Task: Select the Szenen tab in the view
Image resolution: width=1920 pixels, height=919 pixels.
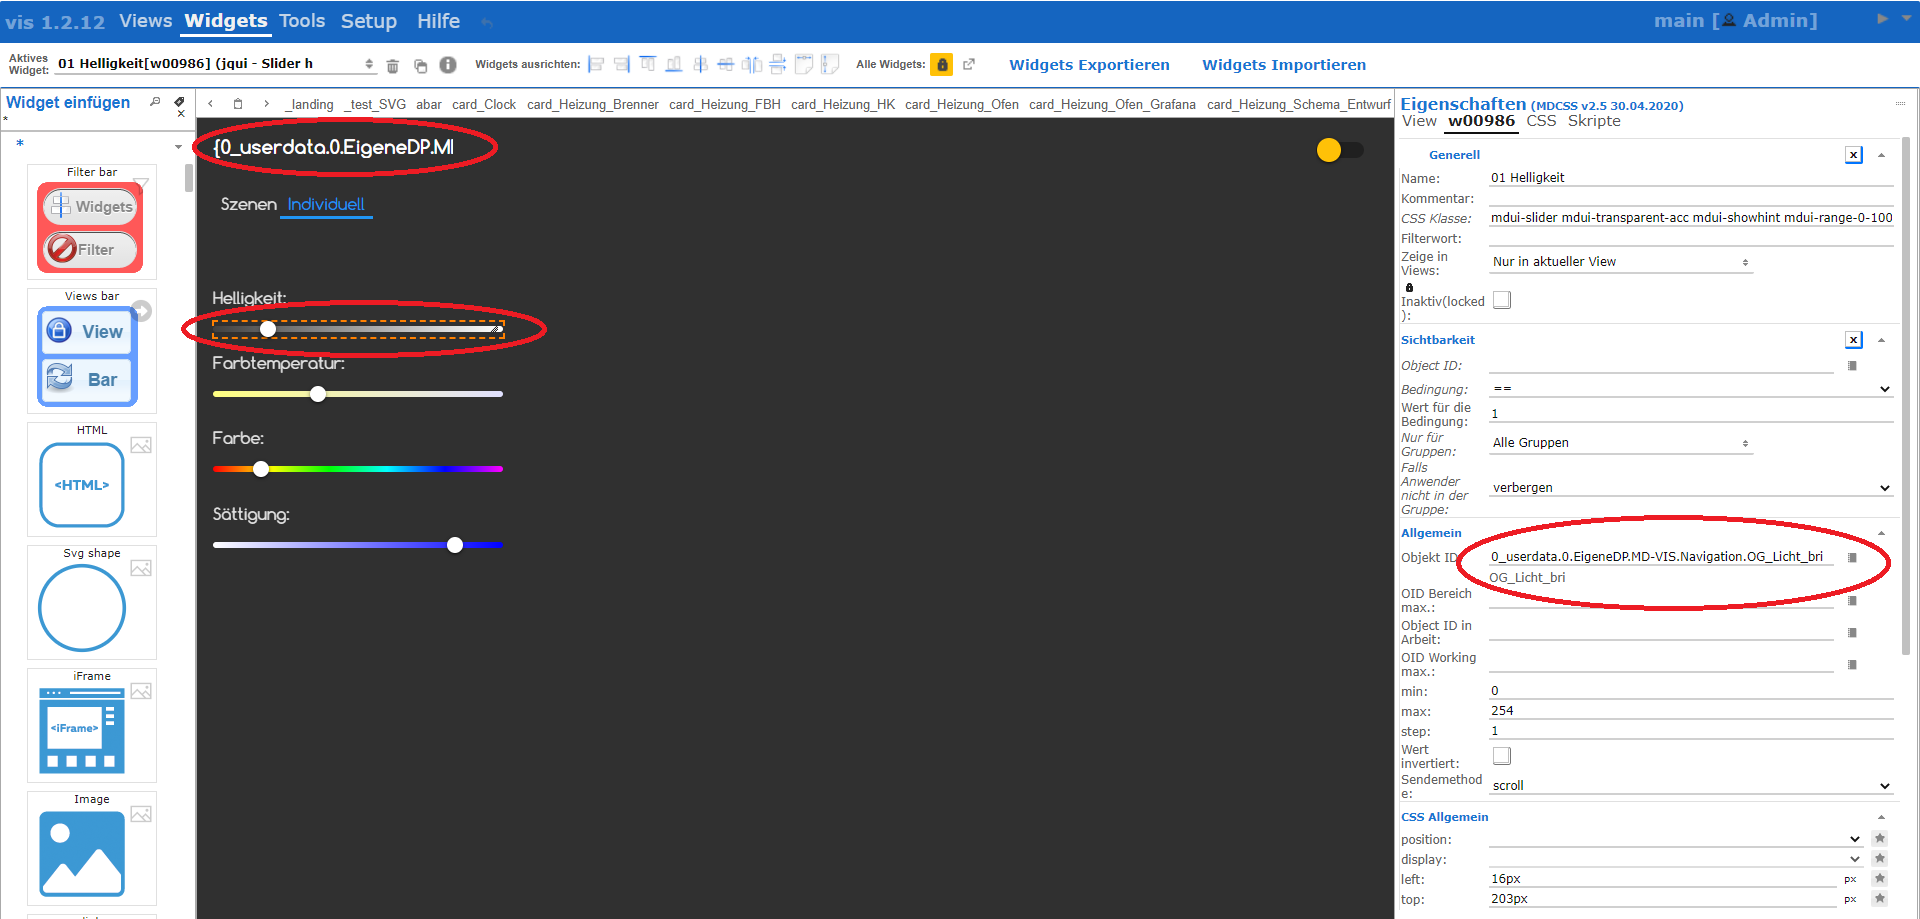Action: click(248, 204)
